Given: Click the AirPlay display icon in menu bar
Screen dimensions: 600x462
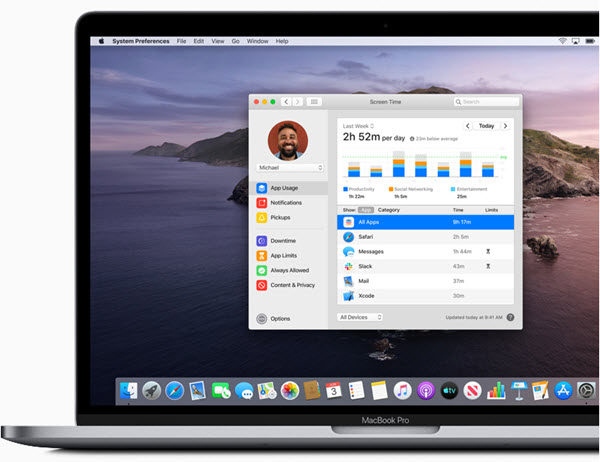Looking at the screenshot, I should tap(576, 41).
